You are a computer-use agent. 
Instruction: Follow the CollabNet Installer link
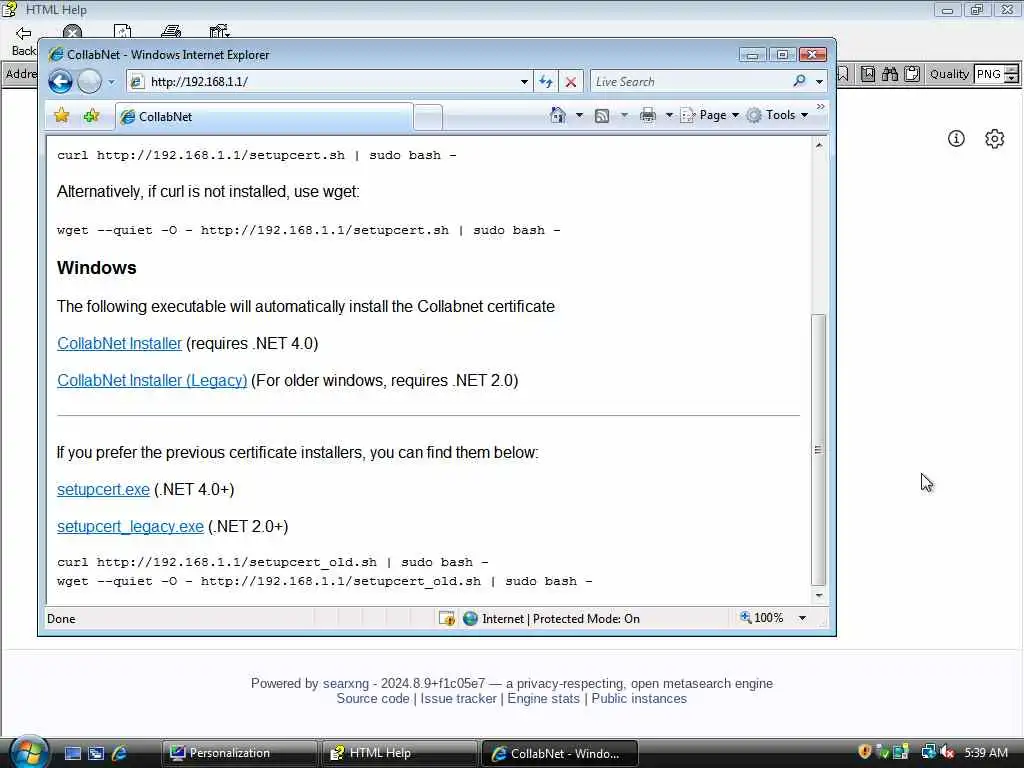tap(120, 344)
